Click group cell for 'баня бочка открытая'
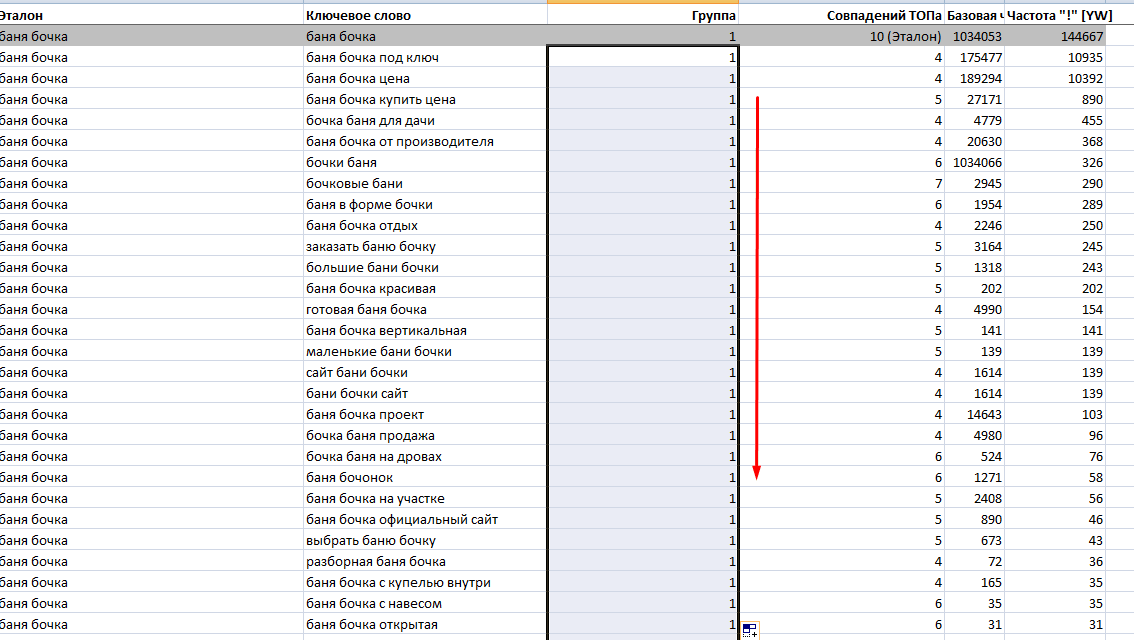This screenshot has height=640, width=1134. coord(643,624)
